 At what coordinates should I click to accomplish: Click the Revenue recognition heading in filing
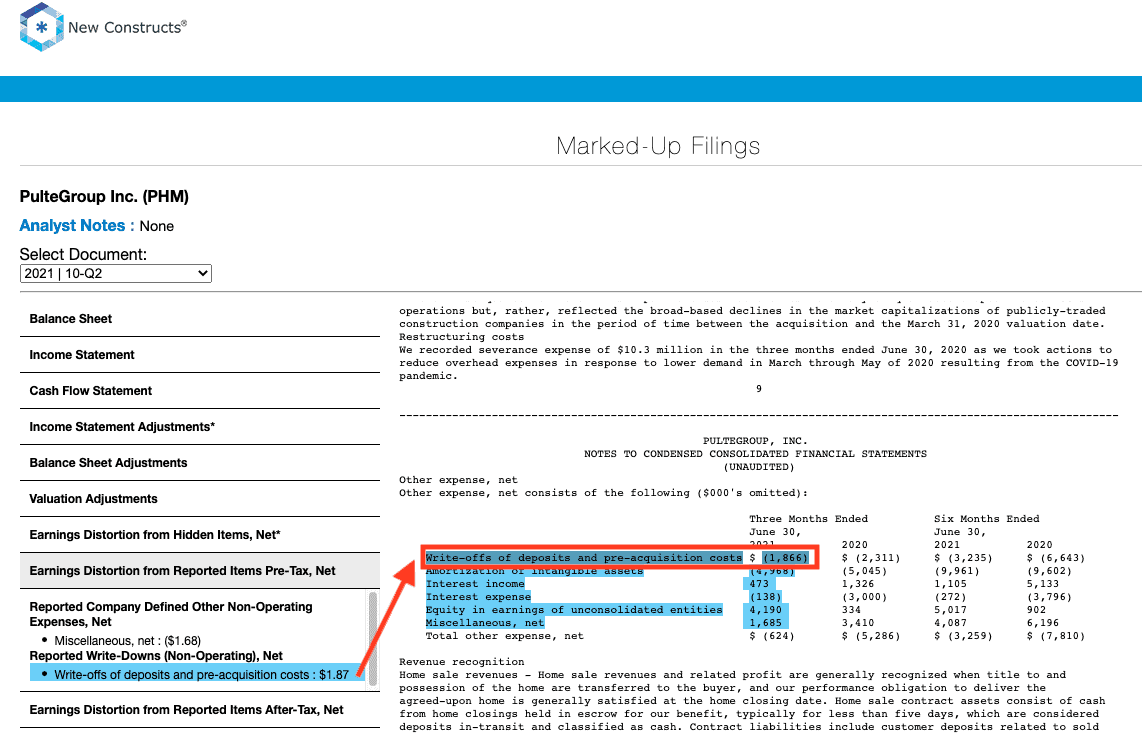(462, 662)
